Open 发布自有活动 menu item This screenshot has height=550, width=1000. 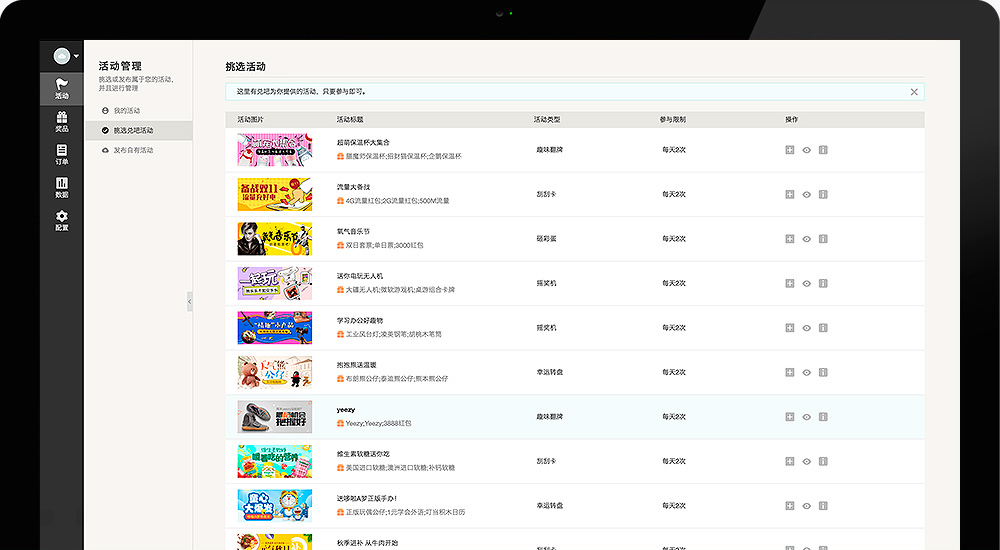(x=133, y=150)
